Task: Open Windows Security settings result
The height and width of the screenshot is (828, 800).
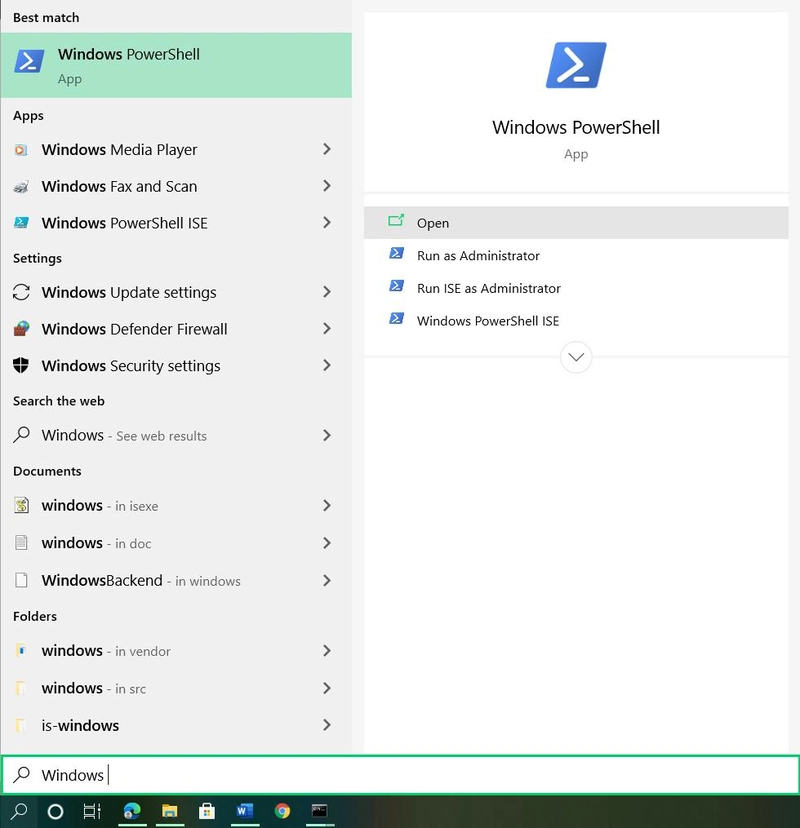Action: [x=176, y=365]
